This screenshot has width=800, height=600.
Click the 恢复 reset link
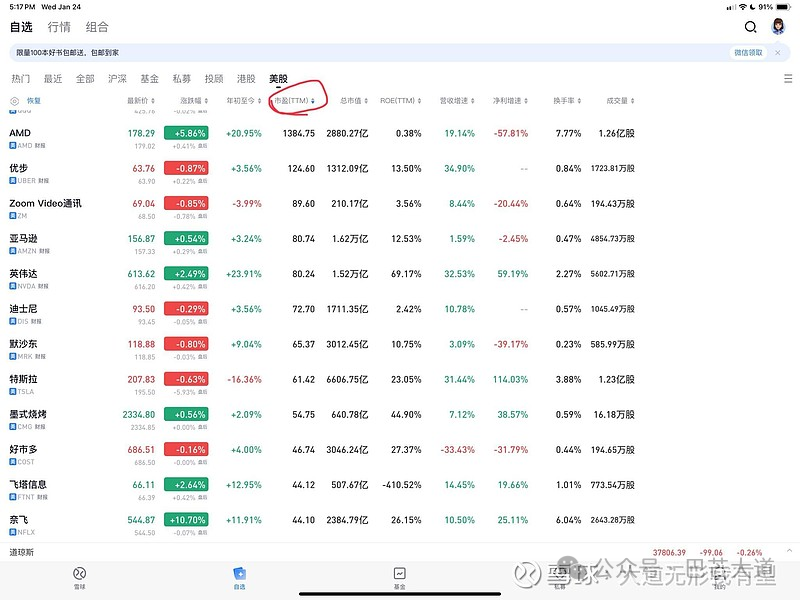pyautogui.click(x=34, y=101)
